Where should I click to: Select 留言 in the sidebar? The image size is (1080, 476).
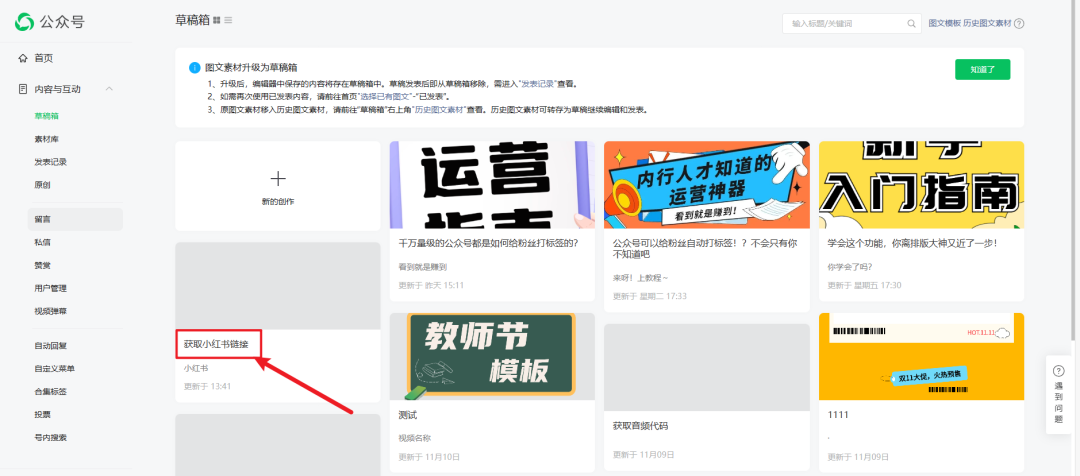click(x=42, y=219)
